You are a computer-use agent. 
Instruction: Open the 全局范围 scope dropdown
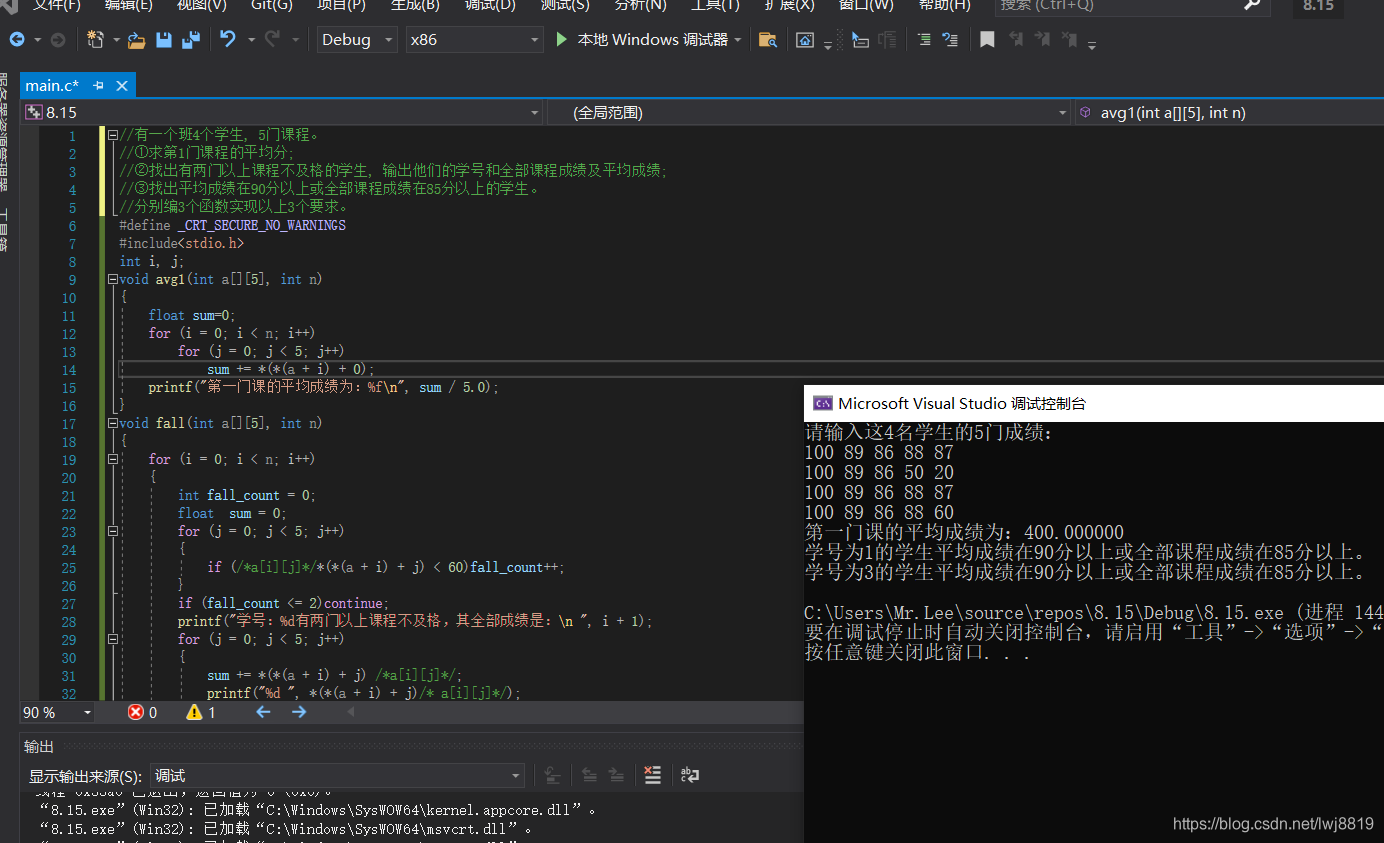809,113
